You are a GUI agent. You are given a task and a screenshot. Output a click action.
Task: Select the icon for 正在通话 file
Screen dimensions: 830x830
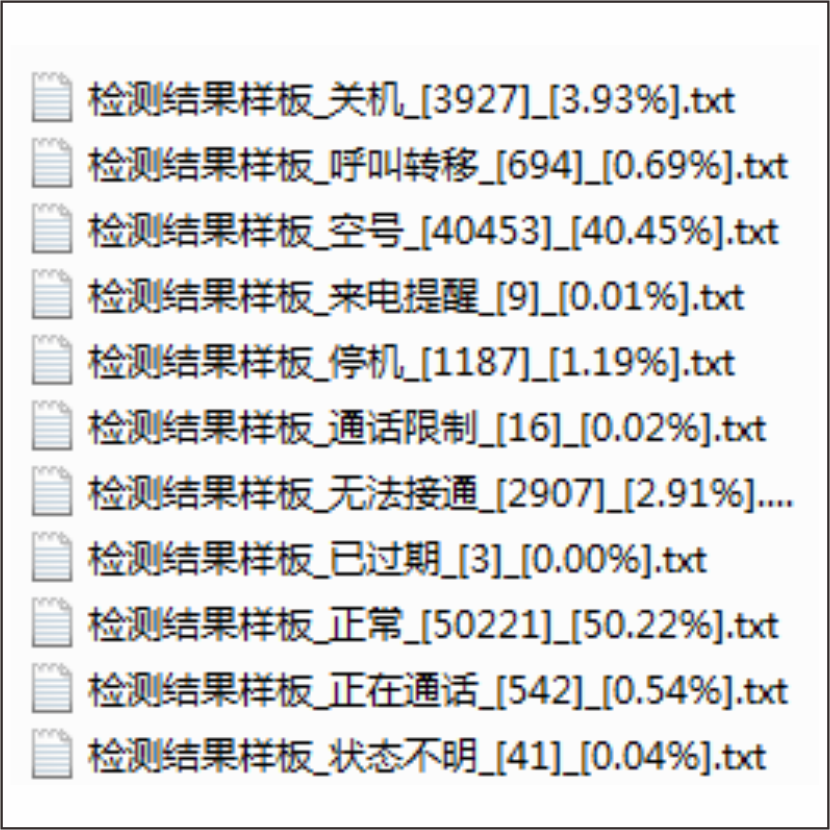click(52, 688)
